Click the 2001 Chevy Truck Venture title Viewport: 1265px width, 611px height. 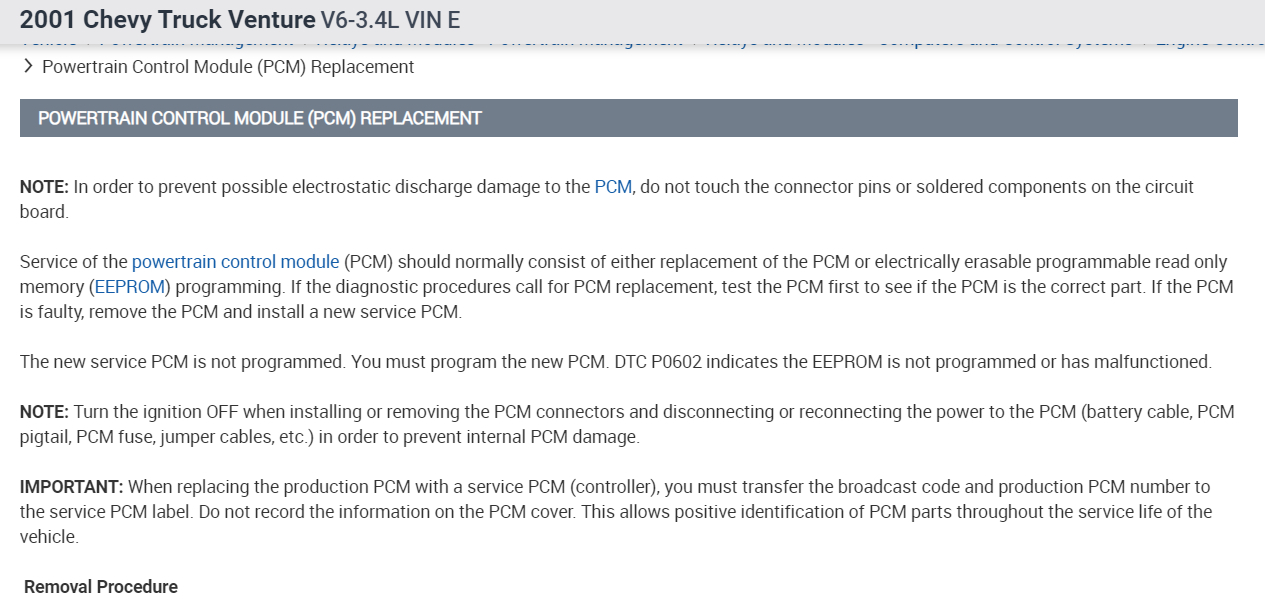coord(166,19)
